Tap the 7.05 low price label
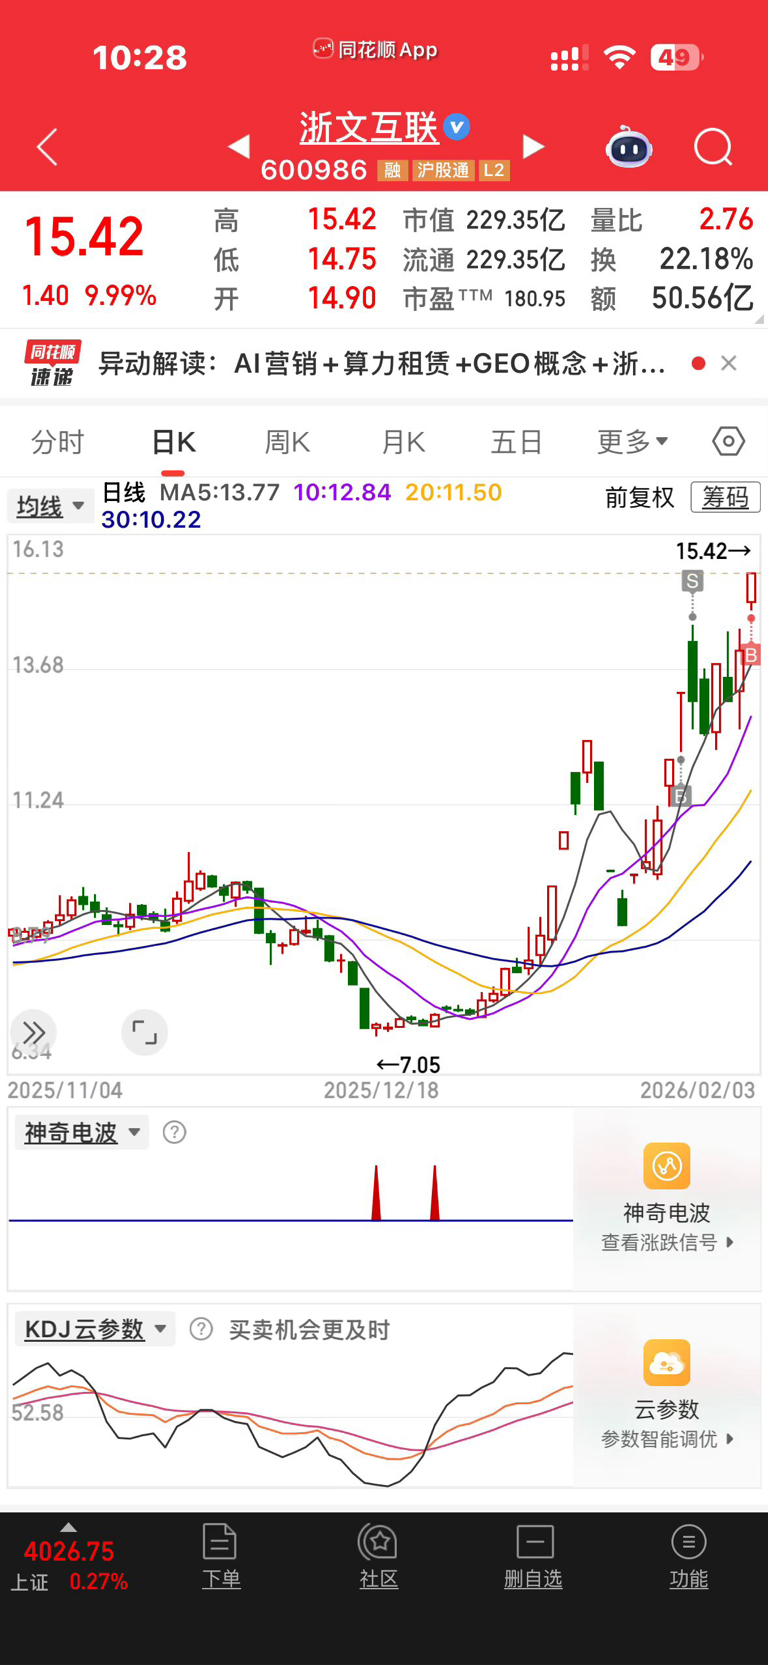 click(x=408, y=1065)
